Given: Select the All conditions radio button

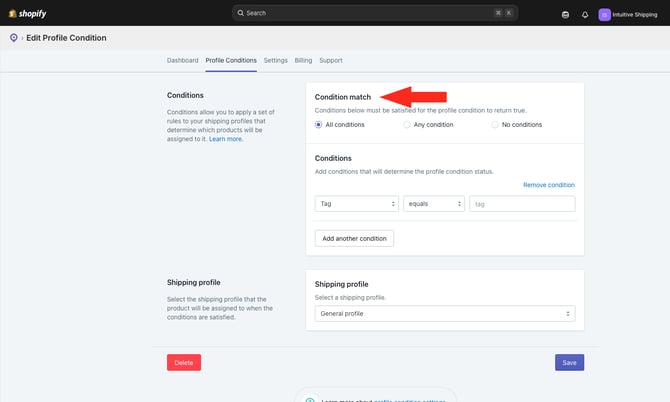Looking at the screenshot, I should pos(318,125).
